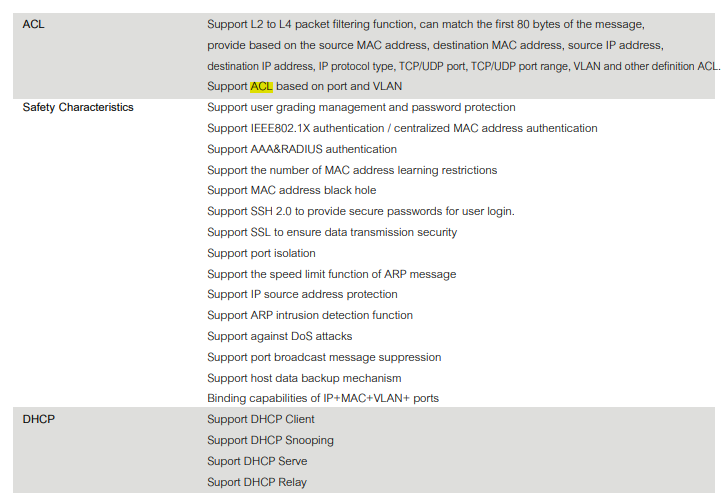Screen dimensions: 722x495
Task: Click the Binding capabilities of IP+MAC+VLAN+ line
Action: click(323, 398)
